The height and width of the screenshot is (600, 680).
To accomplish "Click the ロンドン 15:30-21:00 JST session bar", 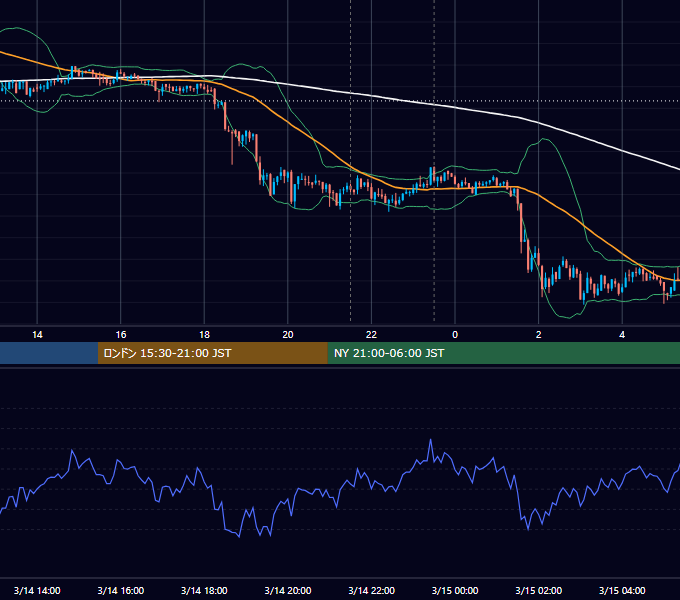I will click(212, 353).
